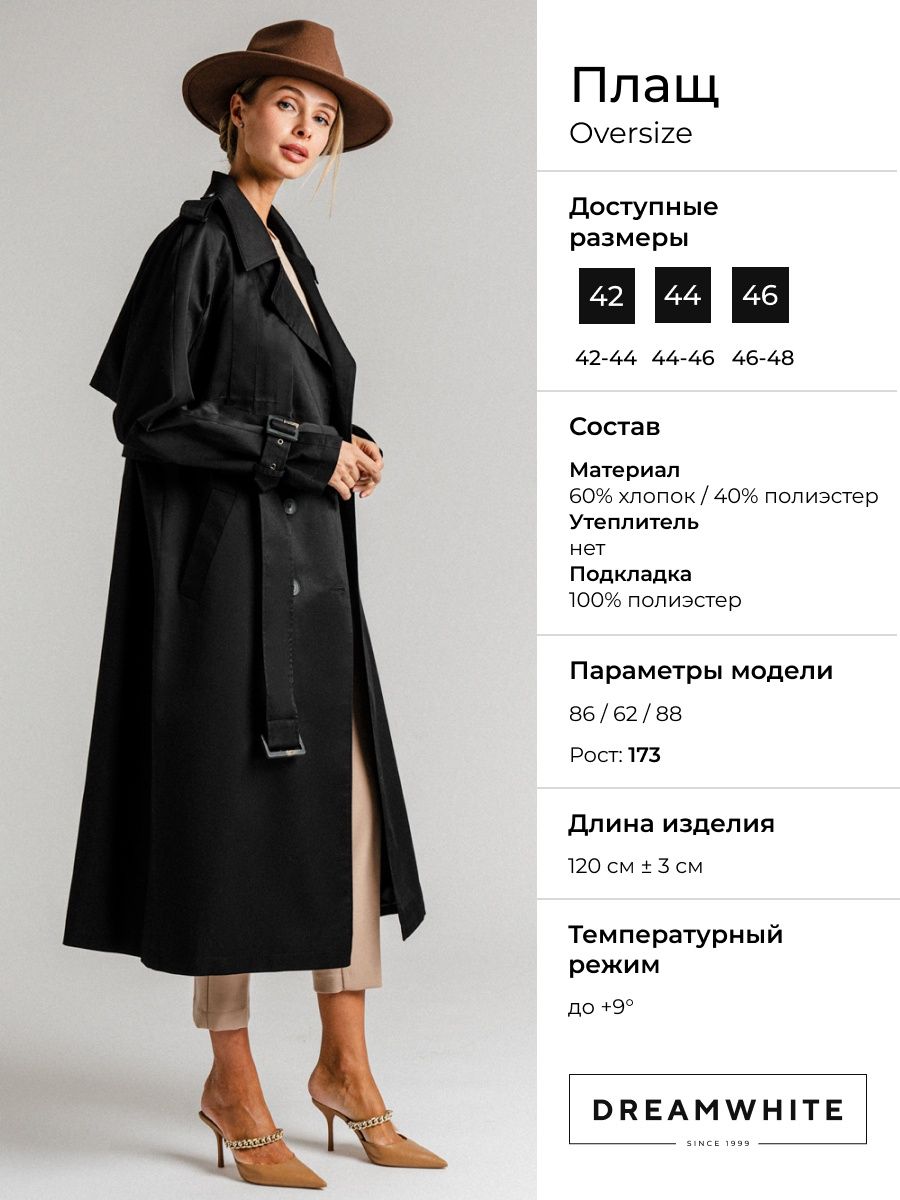
Task: Click the Состав section heading
Action: pyautogui.click(x=615, y=426)
